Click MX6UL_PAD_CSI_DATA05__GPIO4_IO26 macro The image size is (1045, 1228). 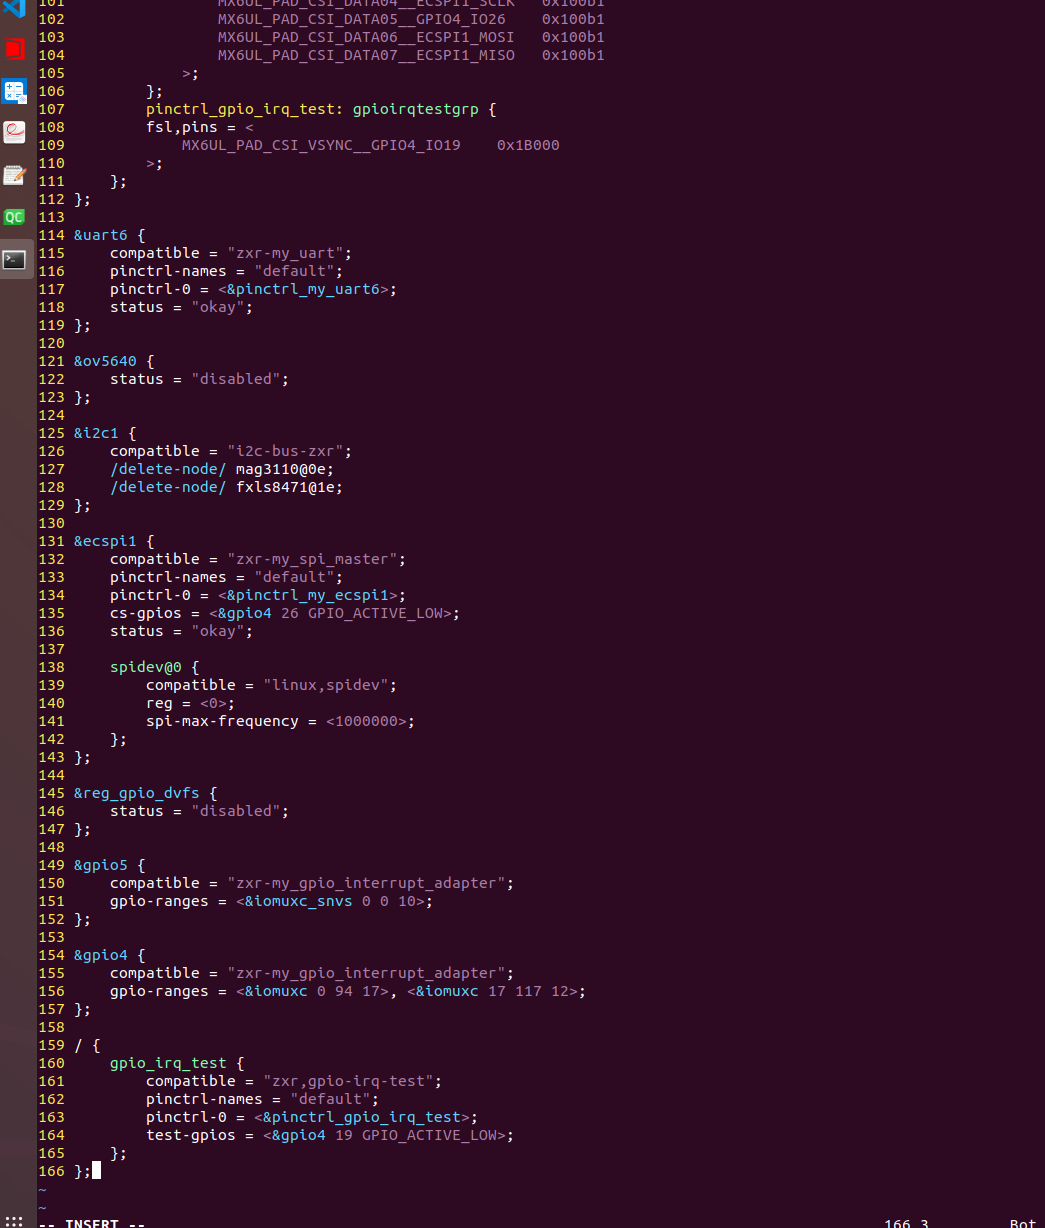tap(362, 19)
